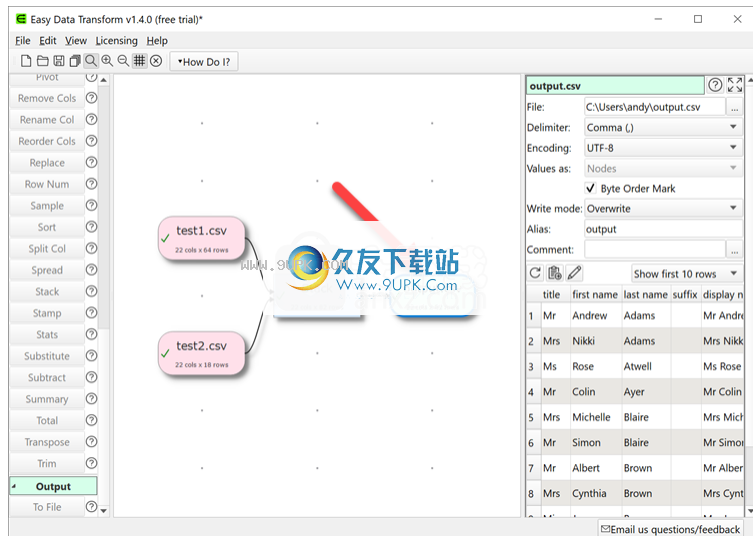Open help for Row Num

point(91,184)
